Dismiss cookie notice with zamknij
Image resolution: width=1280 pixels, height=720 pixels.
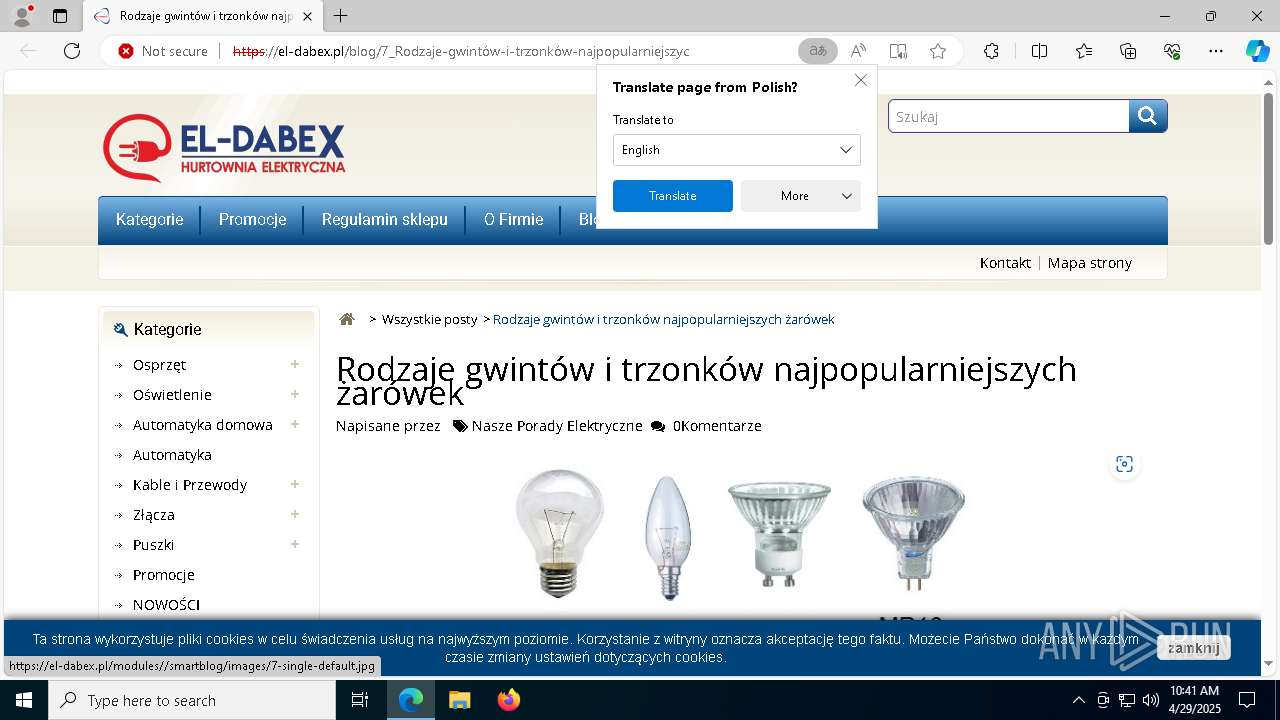coord(1193,648)
